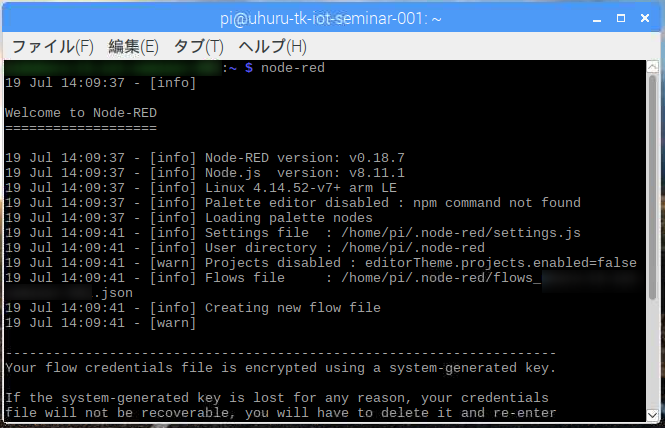
Task: Click the typed node-red command
Action: point(292,67)
